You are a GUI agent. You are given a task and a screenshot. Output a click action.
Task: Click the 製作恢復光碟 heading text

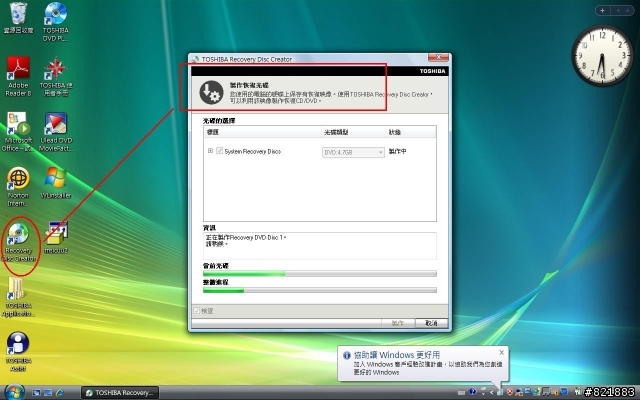pyautogui.click(x=249, y=85)
